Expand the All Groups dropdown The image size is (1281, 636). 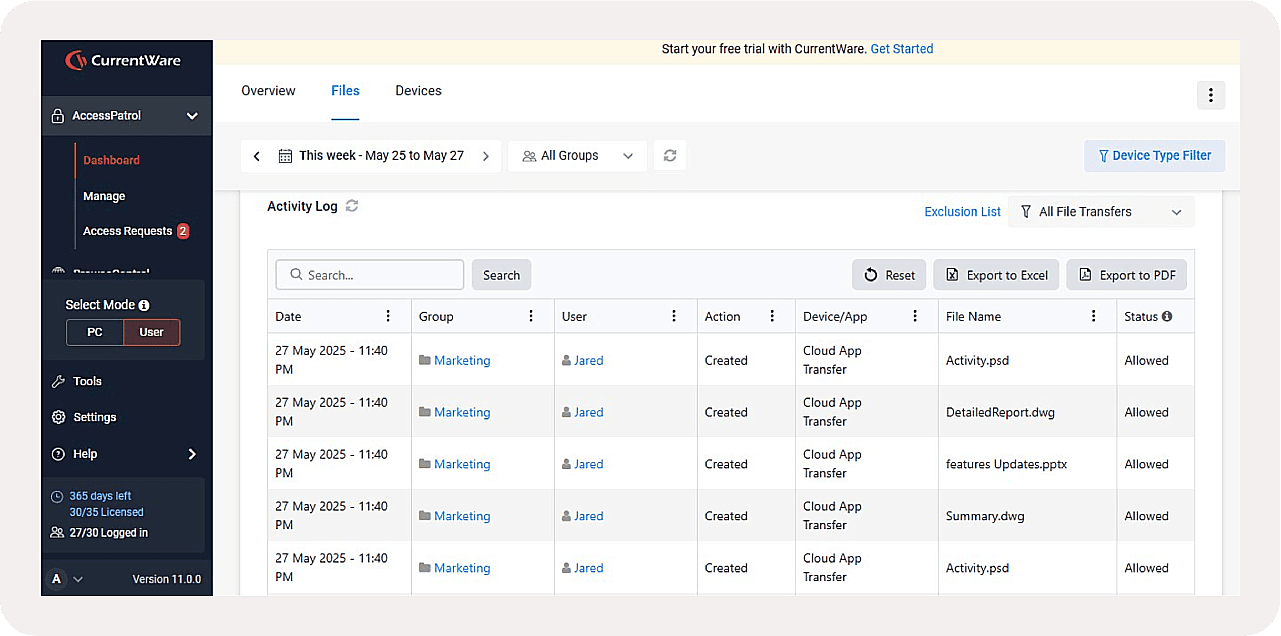pyautogui.click(x=578, y=156)
